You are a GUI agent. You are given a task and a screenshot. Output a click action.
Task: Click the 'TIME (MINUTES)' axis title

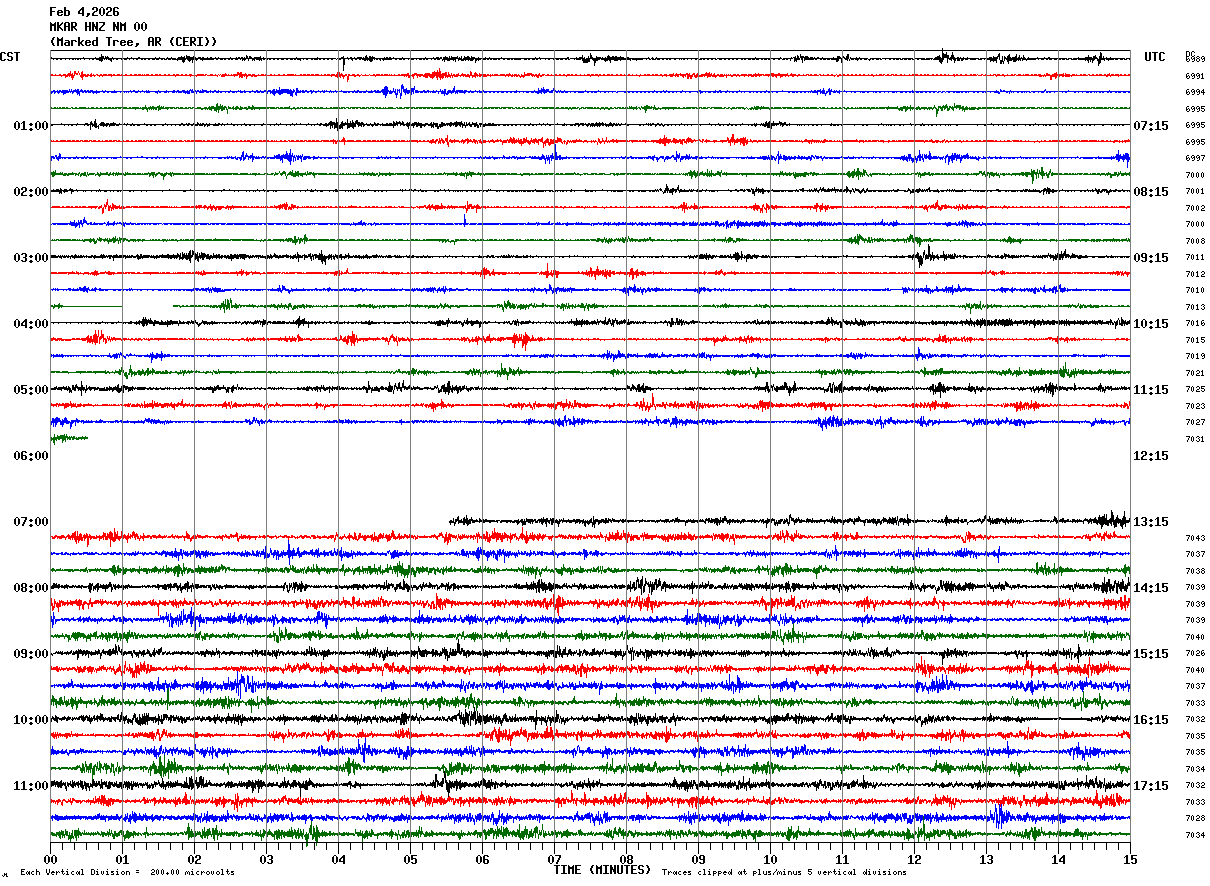[x=602, y=870]
